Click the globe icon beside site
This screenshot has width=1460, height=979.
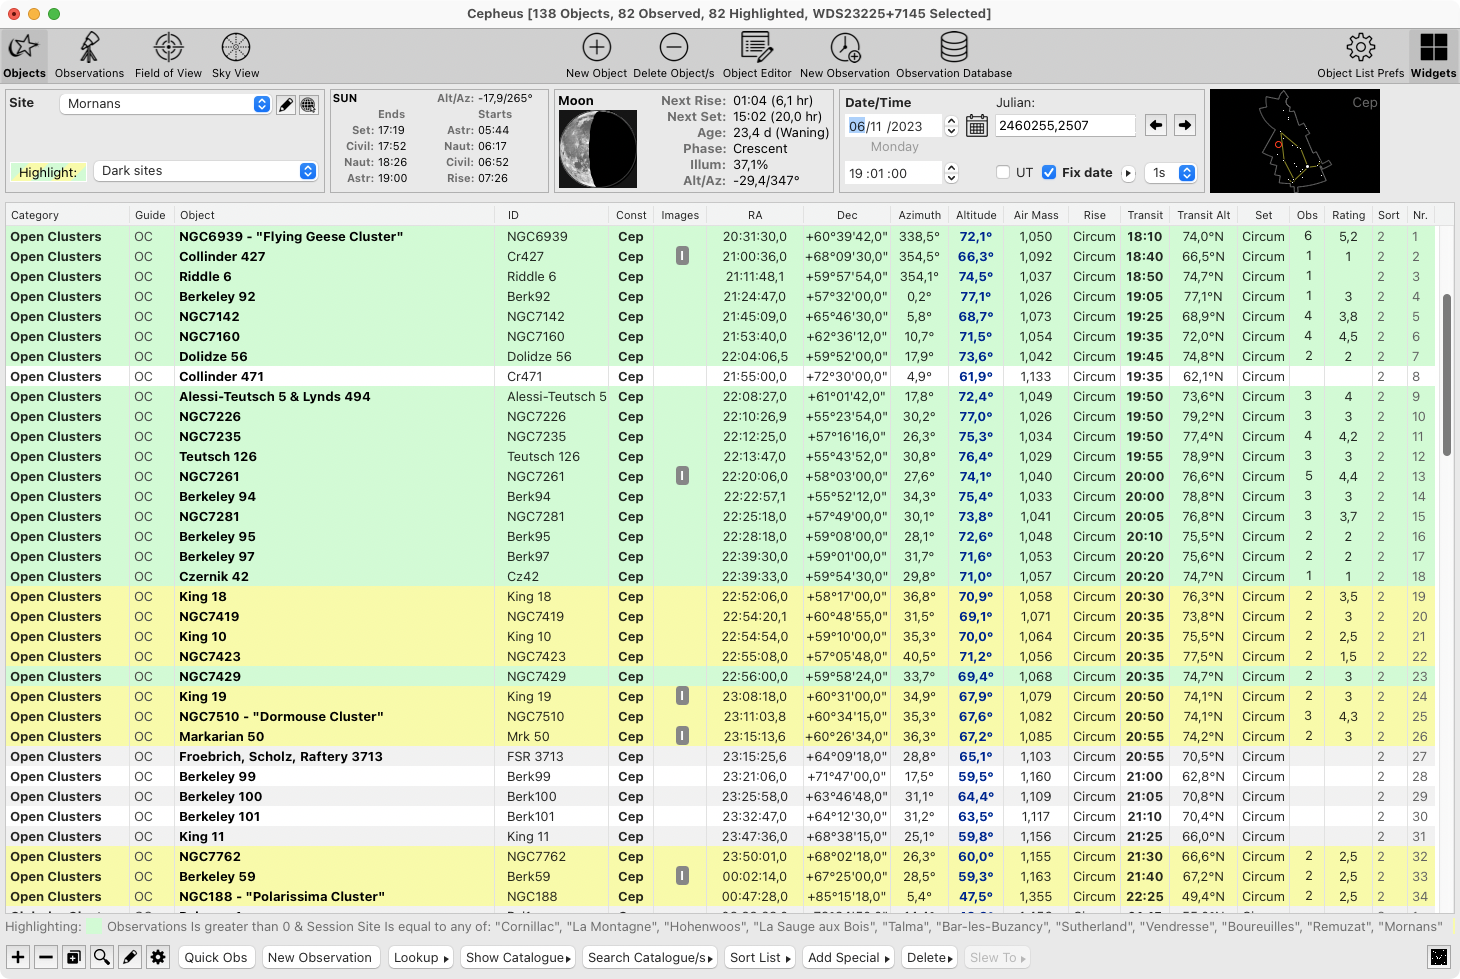click(308, 104)
